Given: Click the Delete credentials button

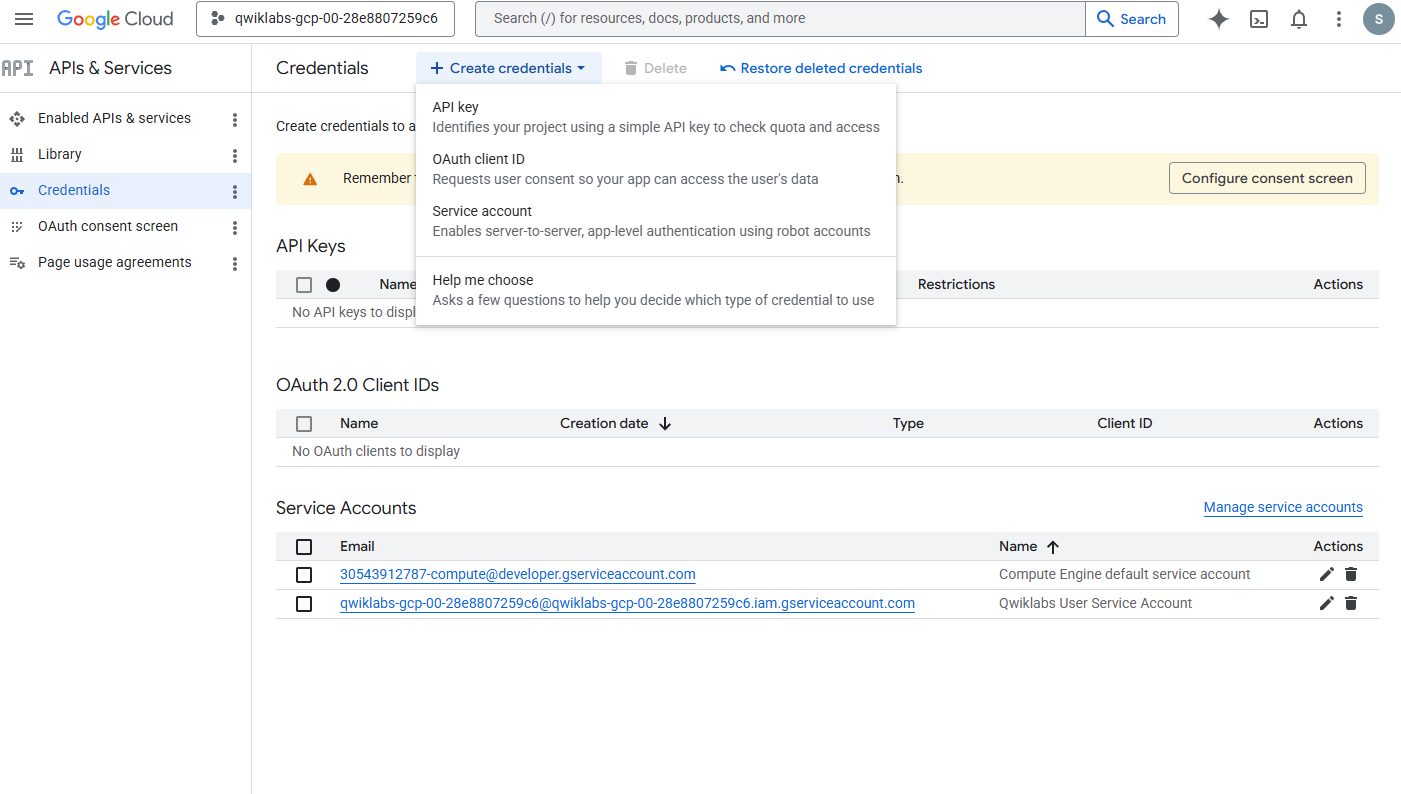Looking at the screenshot, I should coord(655,68).
